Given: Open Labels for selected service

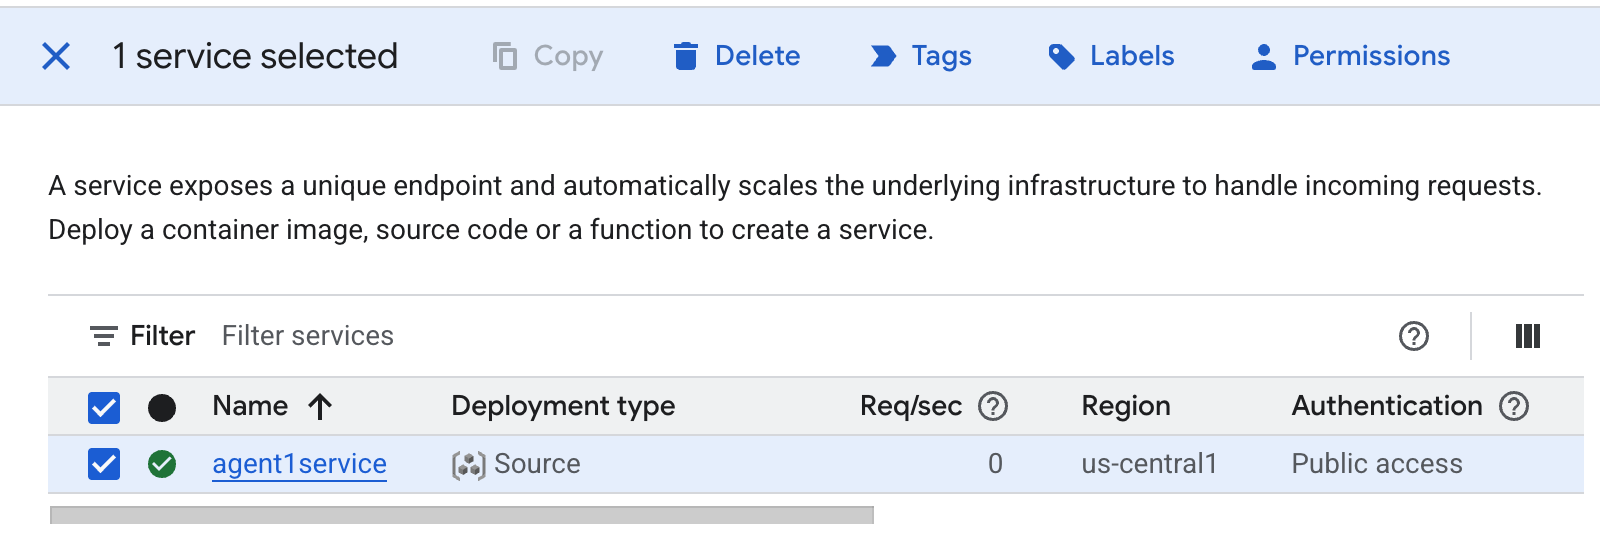Looking at the screenshot, I should tap(1111, 56).
